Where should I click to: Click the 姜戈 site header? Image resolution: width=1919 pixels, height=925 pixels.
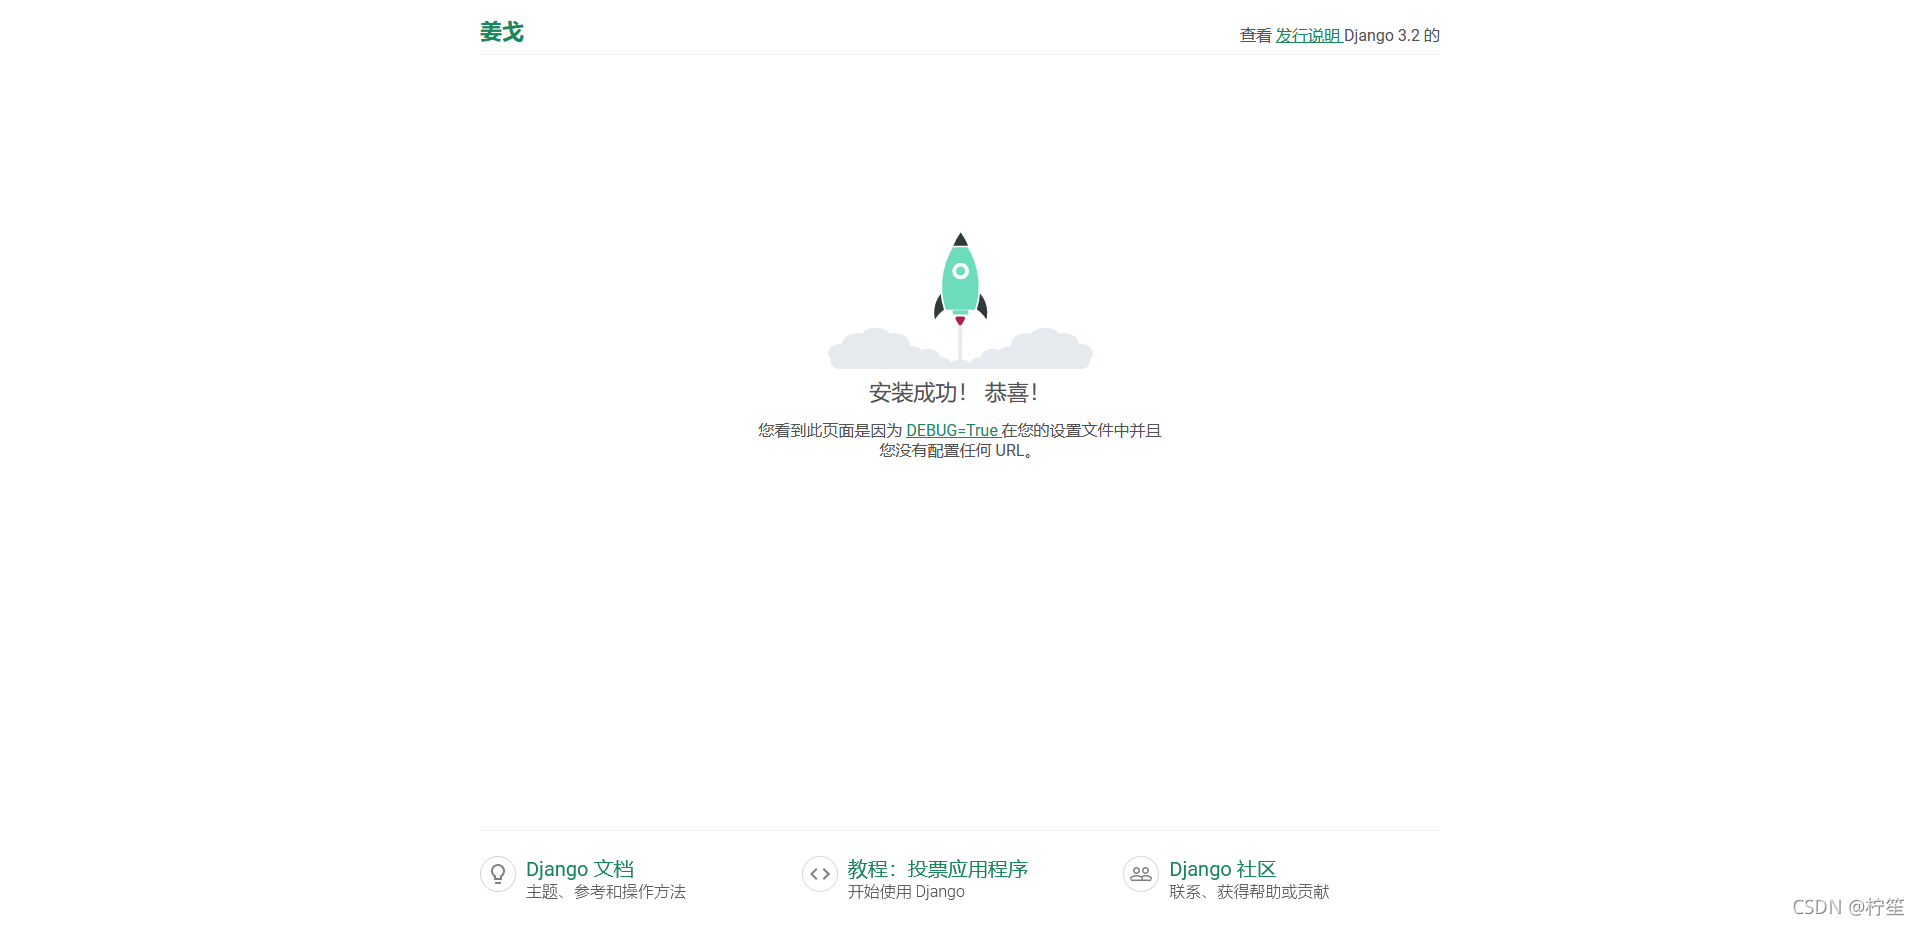tap(501, 31)
